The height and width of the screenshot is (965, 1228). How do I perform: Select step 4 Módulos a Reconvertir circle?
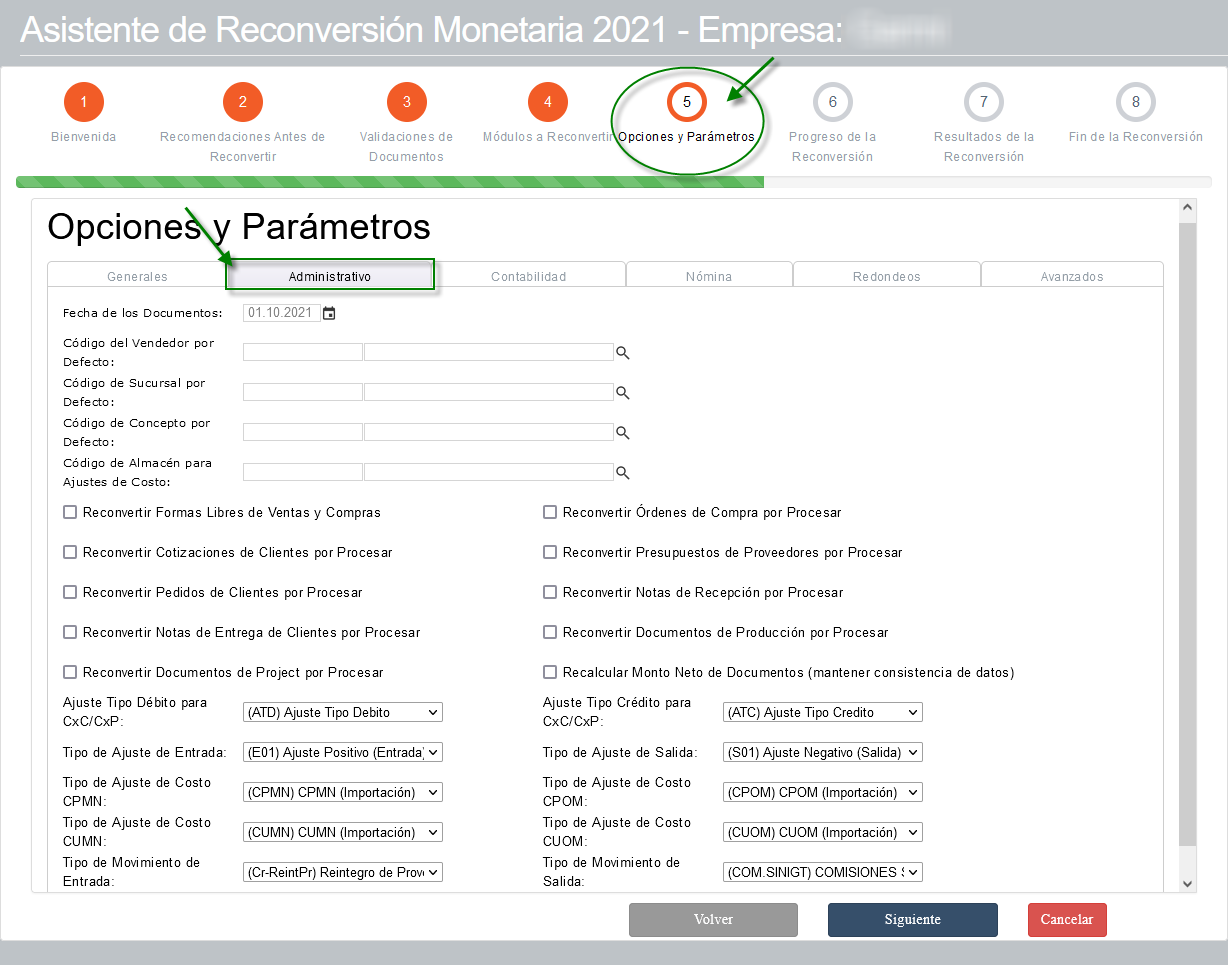coord(548,102)
